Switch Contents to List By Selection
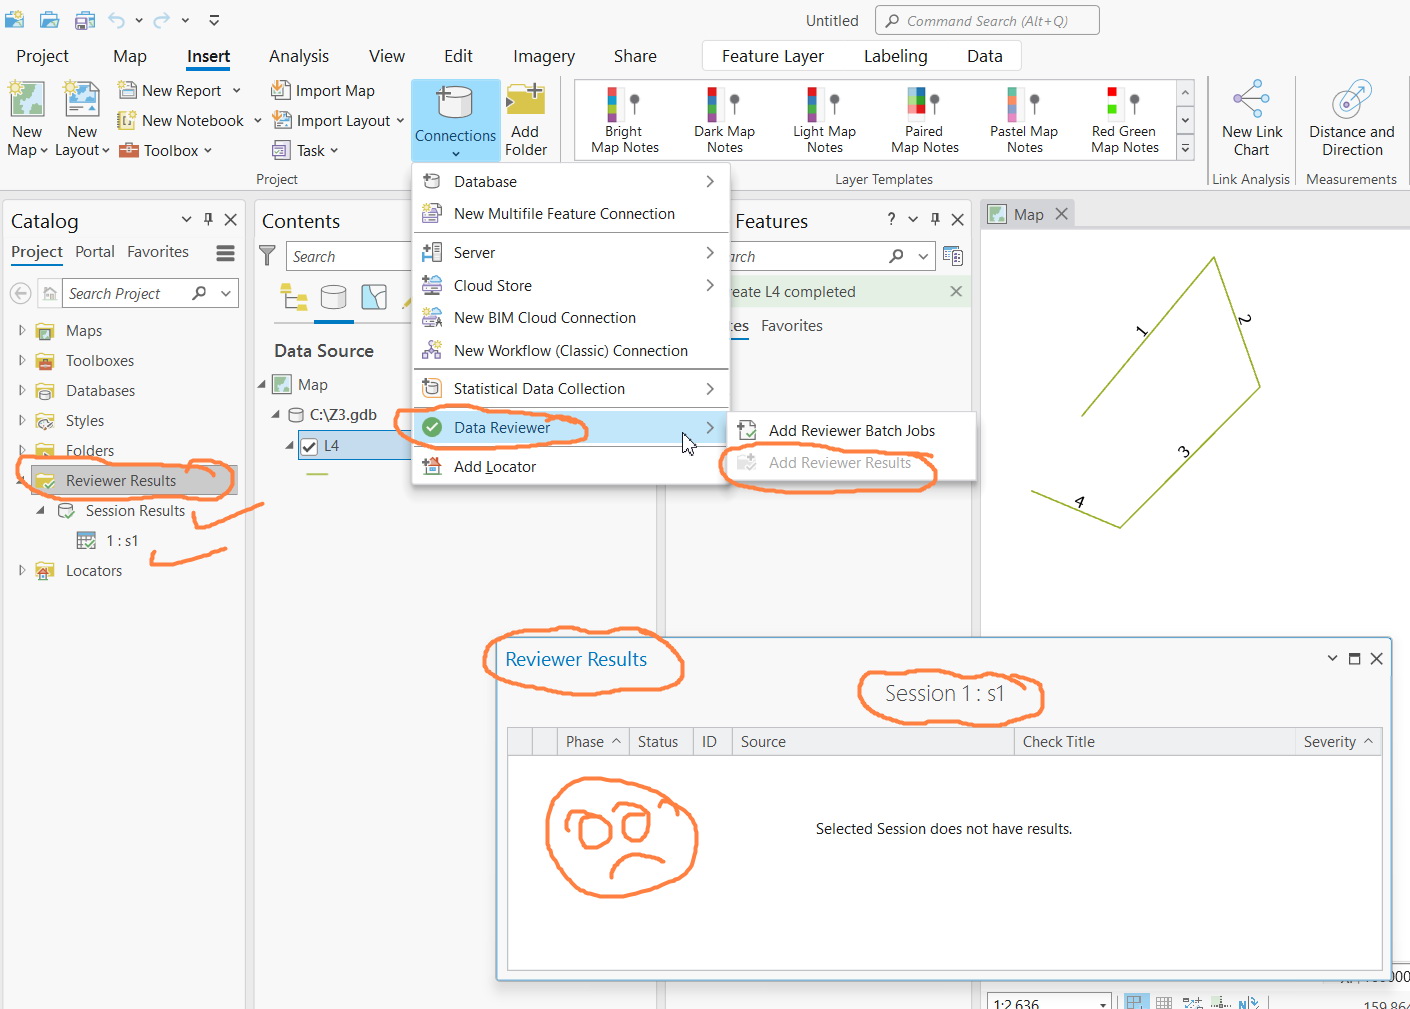 (x=374, y=297)
